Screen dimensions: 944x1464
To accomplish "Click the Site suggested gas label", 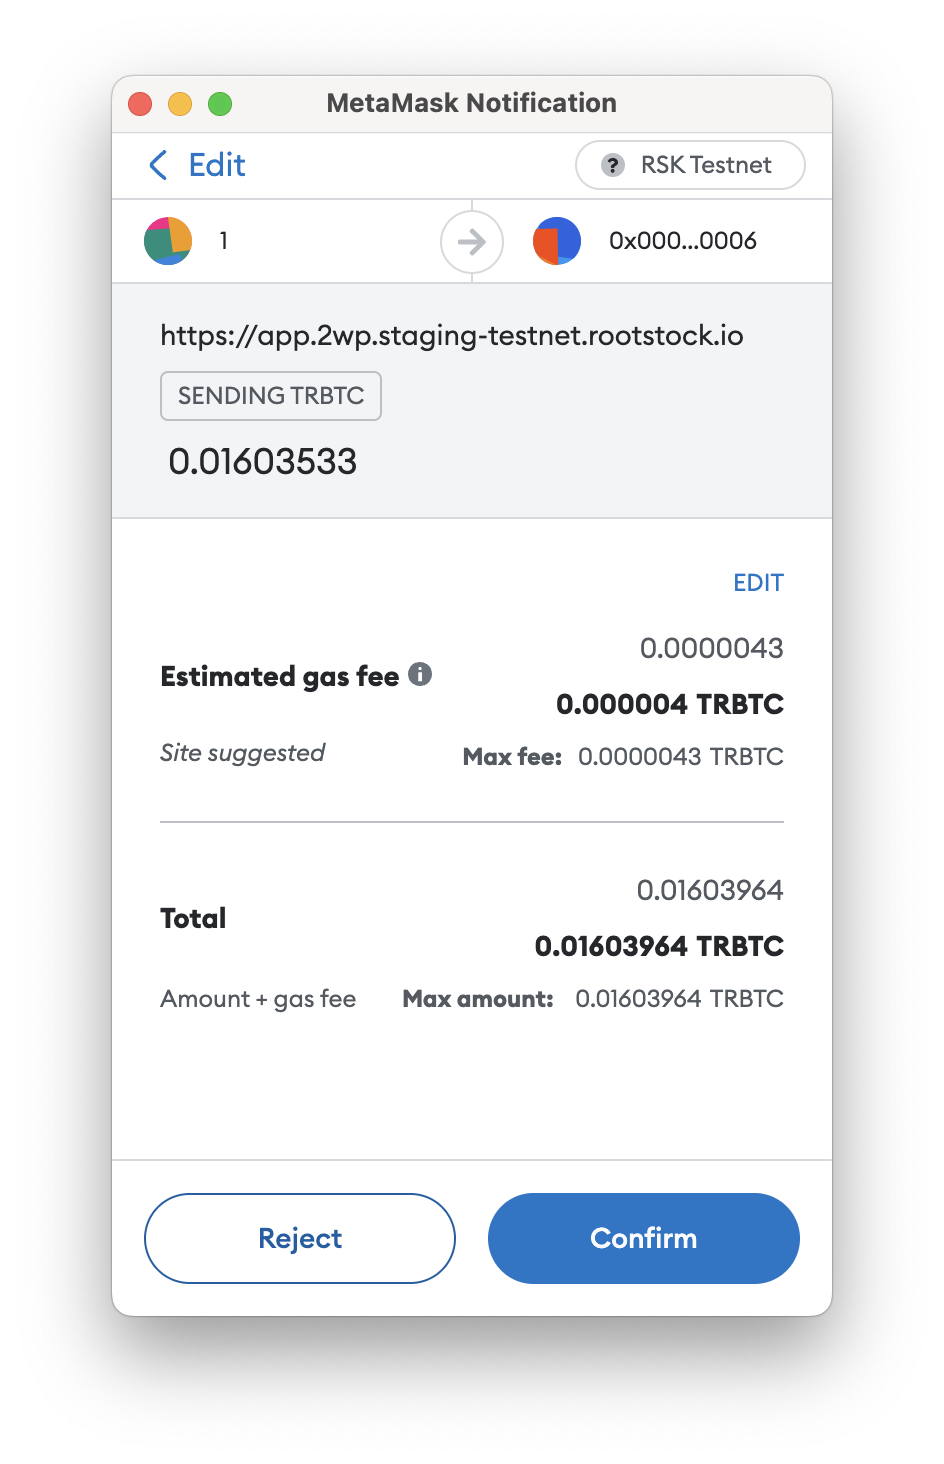I will [243, 753].
